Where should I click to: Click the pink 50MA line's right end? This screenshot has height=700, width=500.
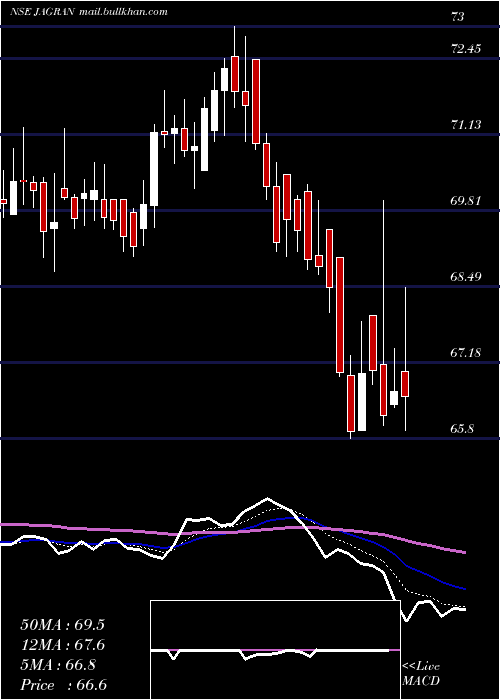[464, 552]
